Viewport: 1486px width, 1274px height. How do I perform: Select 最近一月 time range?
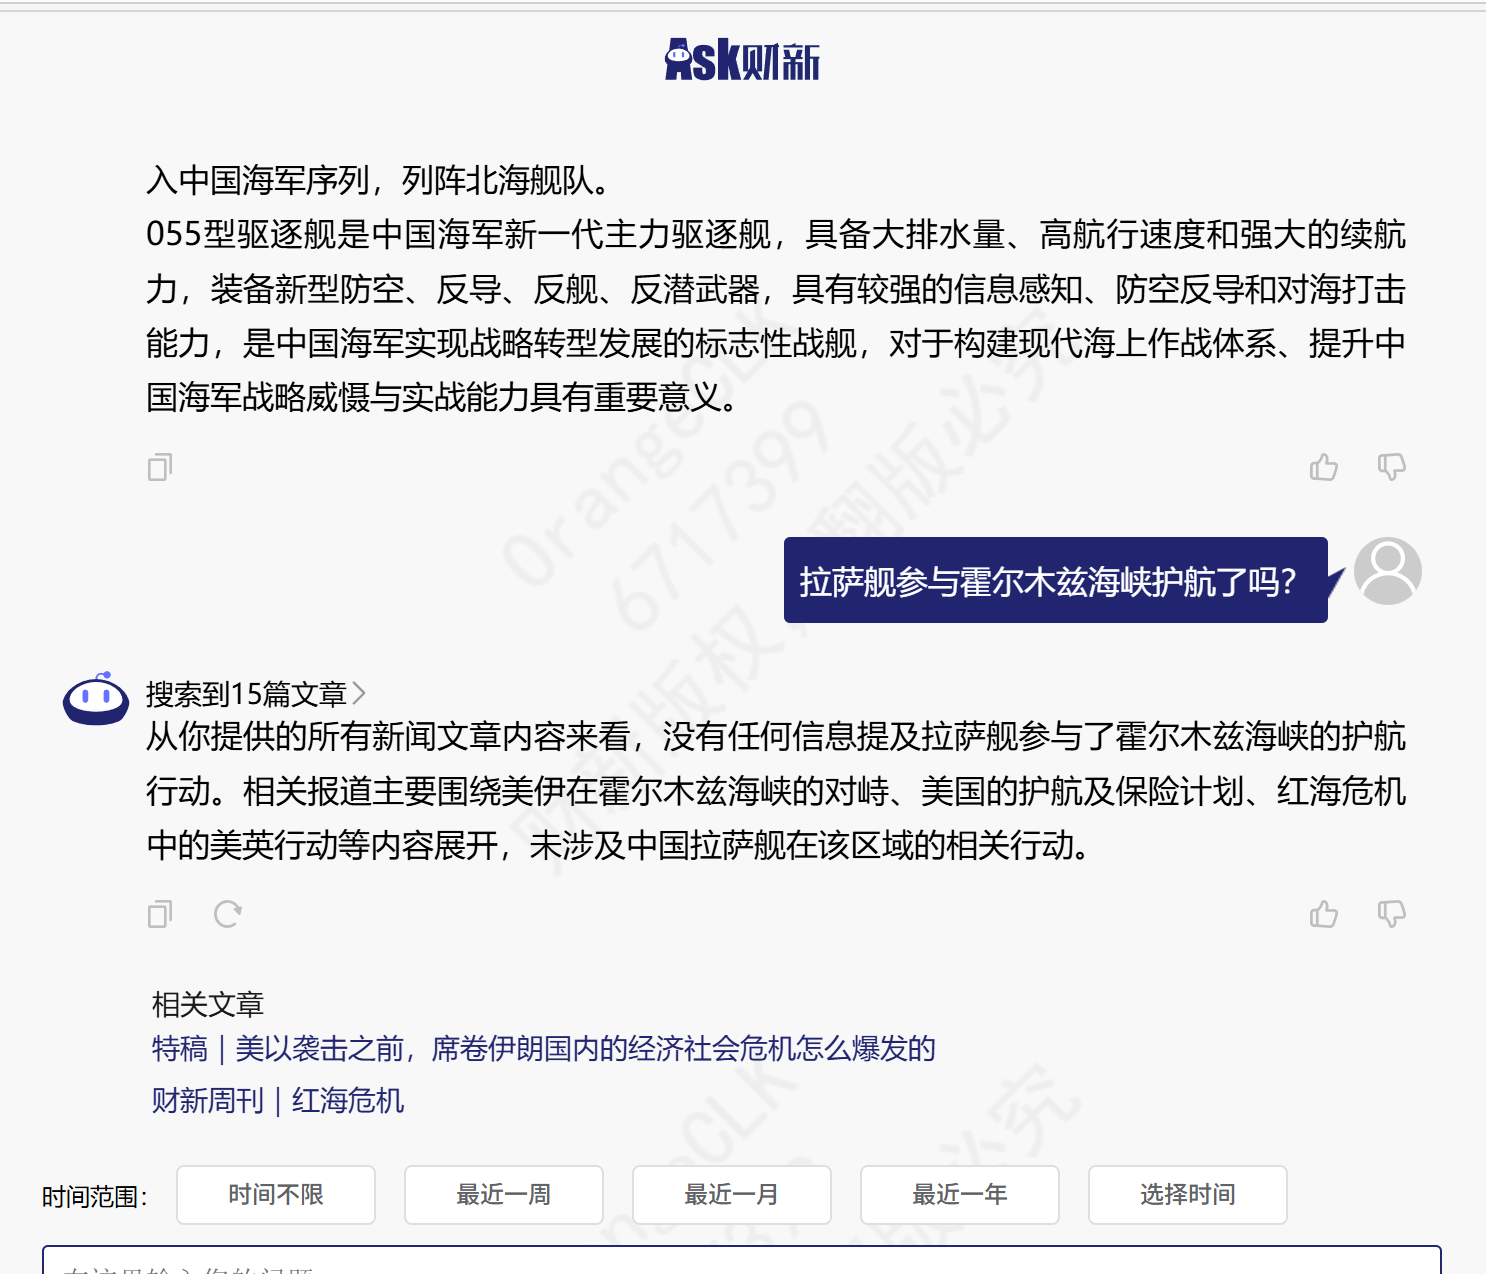coord(732,1195)
